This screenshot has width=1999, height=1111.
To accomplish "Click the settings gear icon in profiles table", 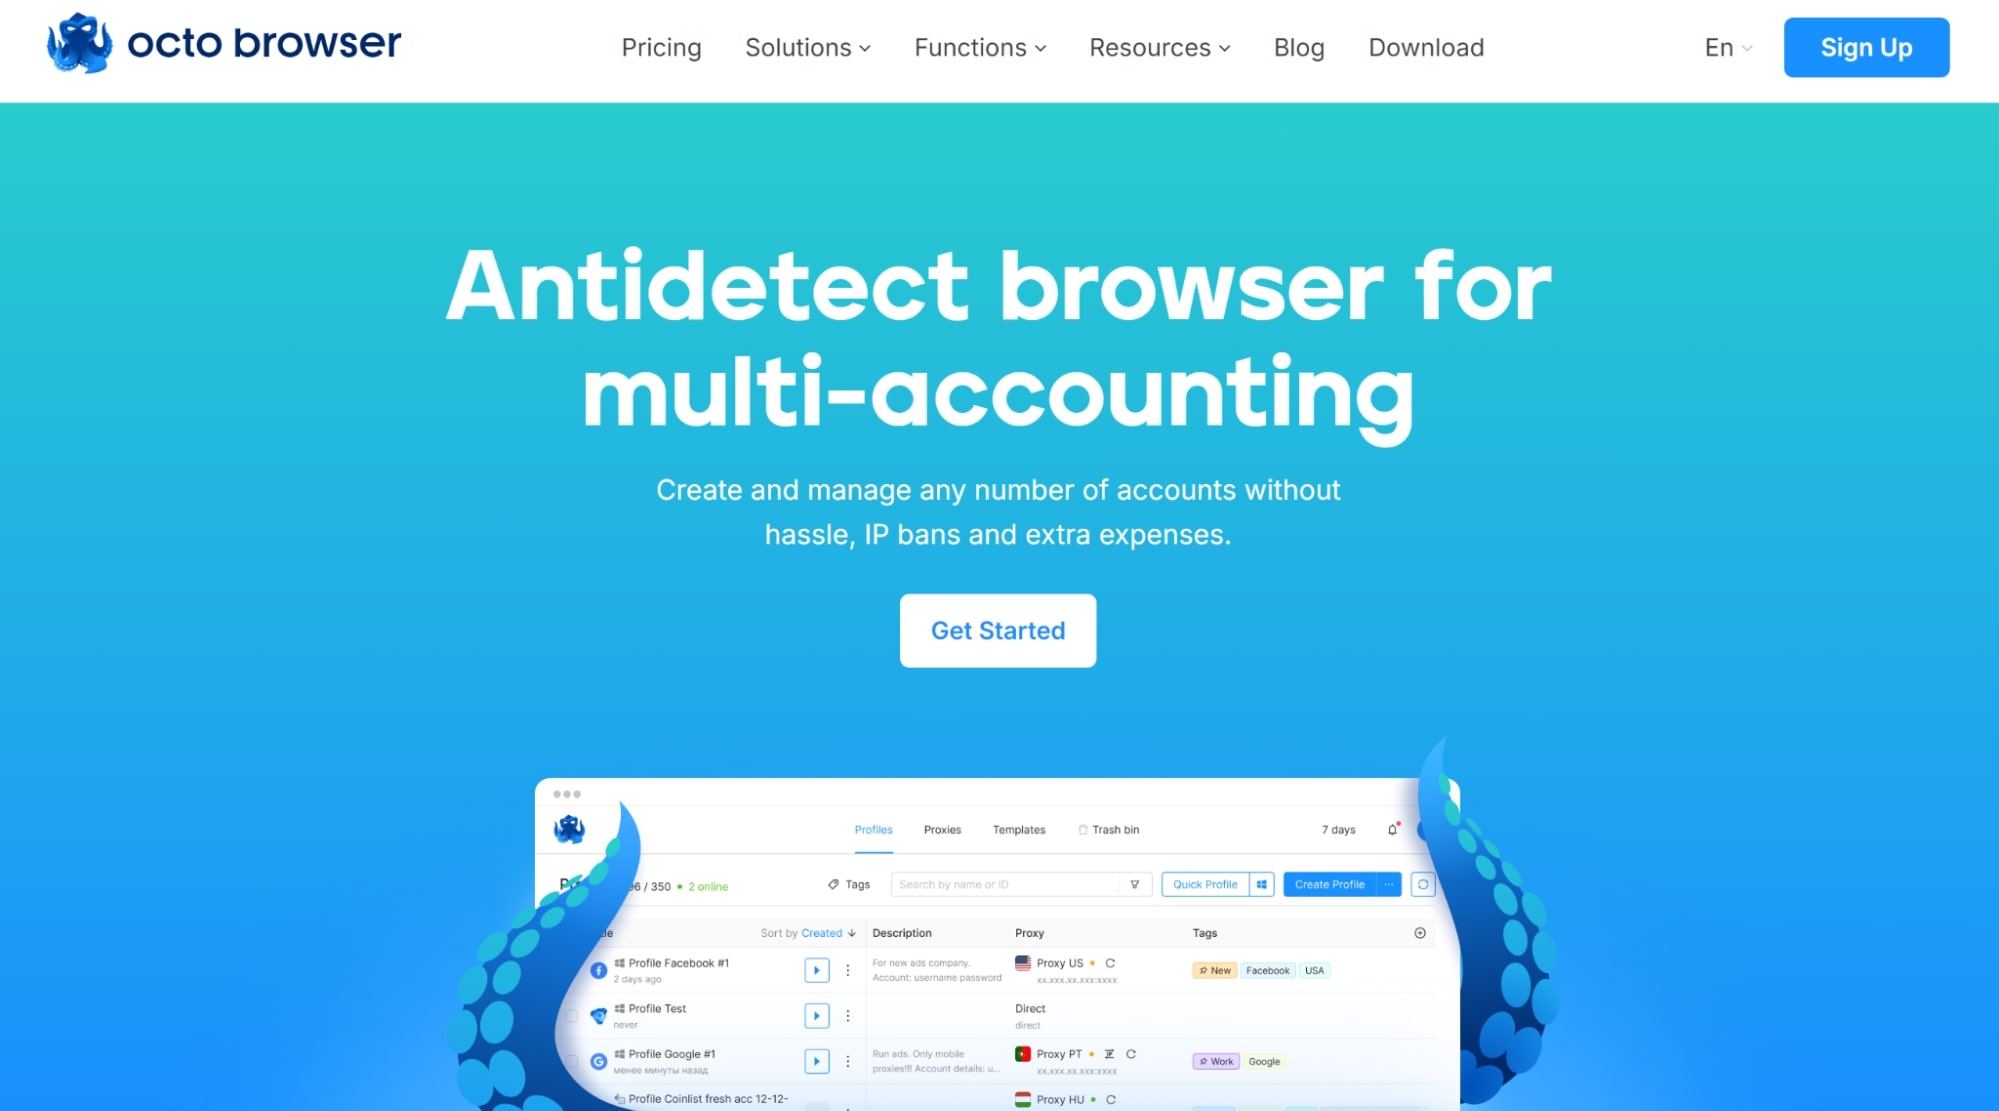I will [x=1420, y=933].
